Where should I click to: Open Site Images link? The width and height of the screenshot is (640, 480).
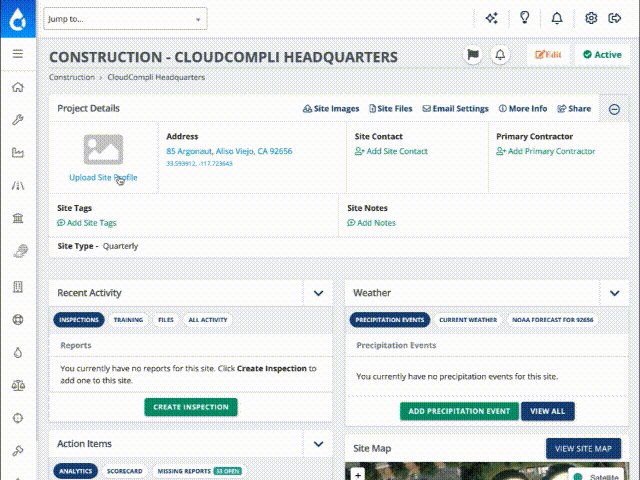pos(331,109)
